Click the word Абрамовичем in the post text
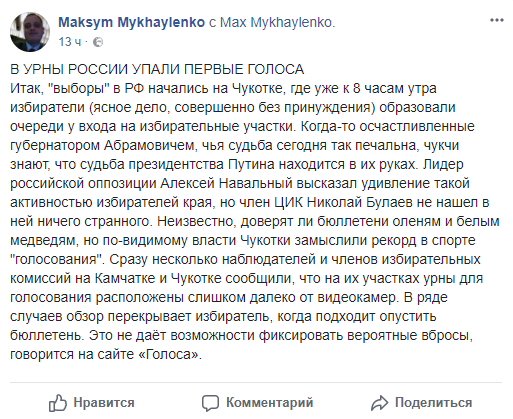Viewport: 513px width, 419px height. (x=149, y=145)
